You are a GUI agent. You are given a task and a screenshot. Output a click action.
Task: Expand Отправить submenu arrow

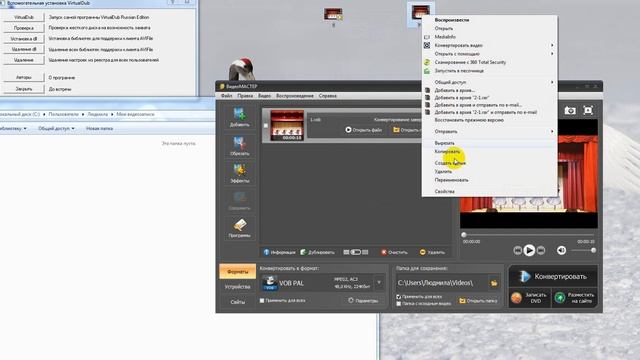pos(552,131)
